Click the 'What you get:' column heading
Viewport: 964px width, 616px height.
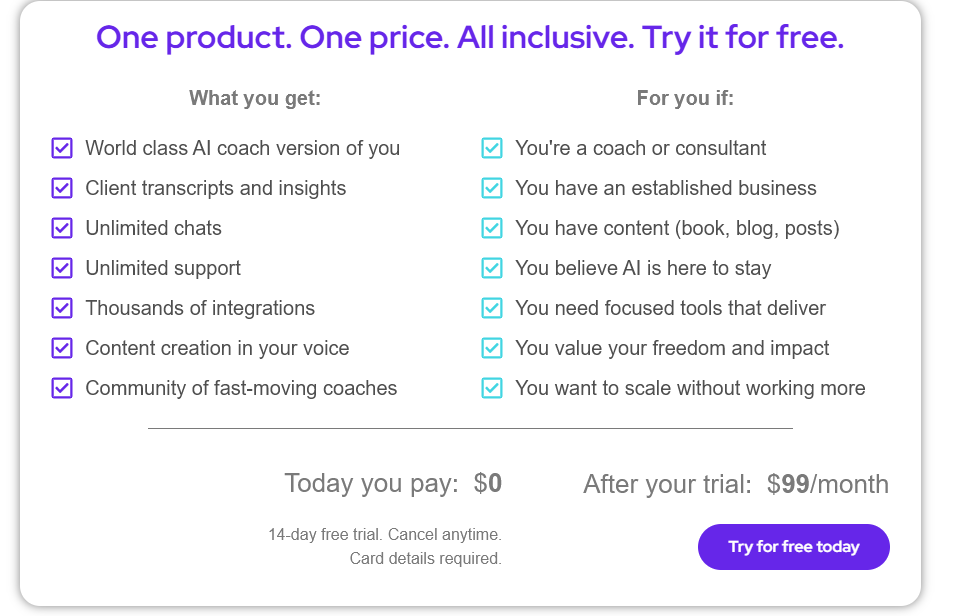(x=255, y=98)
